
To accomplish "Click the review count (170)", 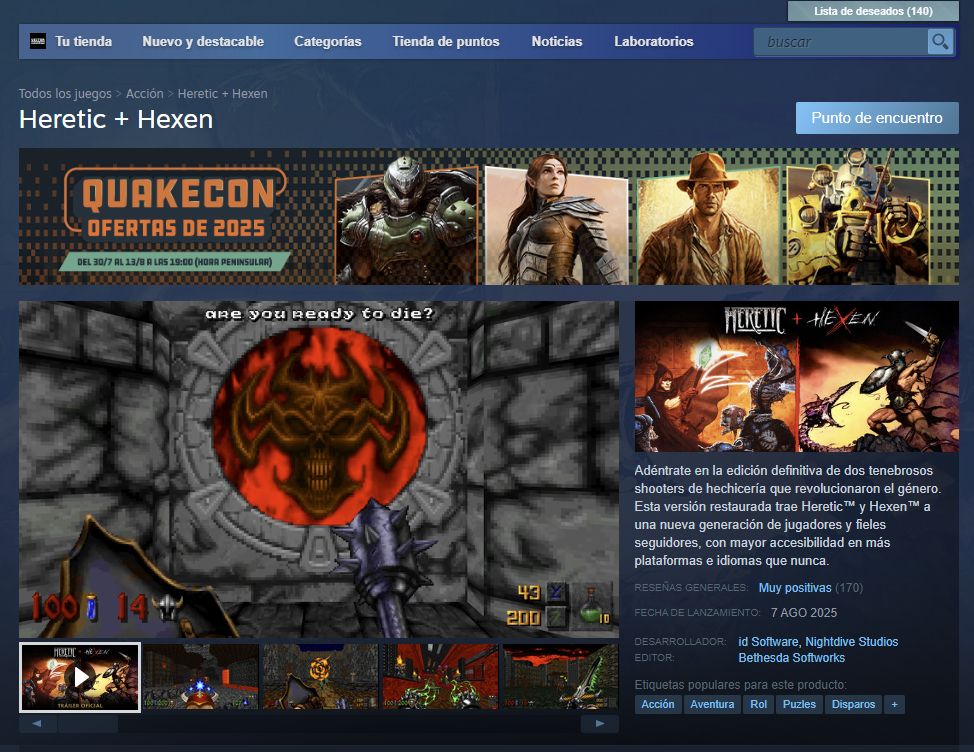I will pyautogui.click(x=849, y=587).
